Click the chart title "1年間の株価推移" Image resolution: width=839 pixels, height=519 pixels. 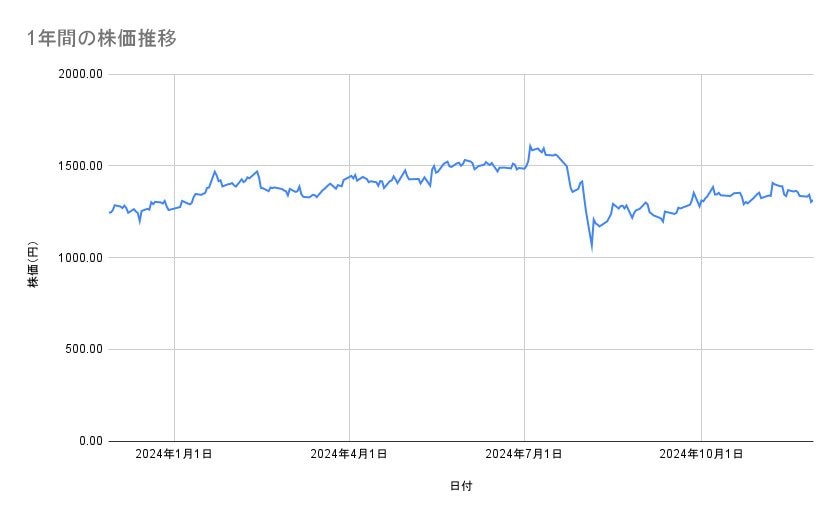pyautogui.click(x=104, y=38)
